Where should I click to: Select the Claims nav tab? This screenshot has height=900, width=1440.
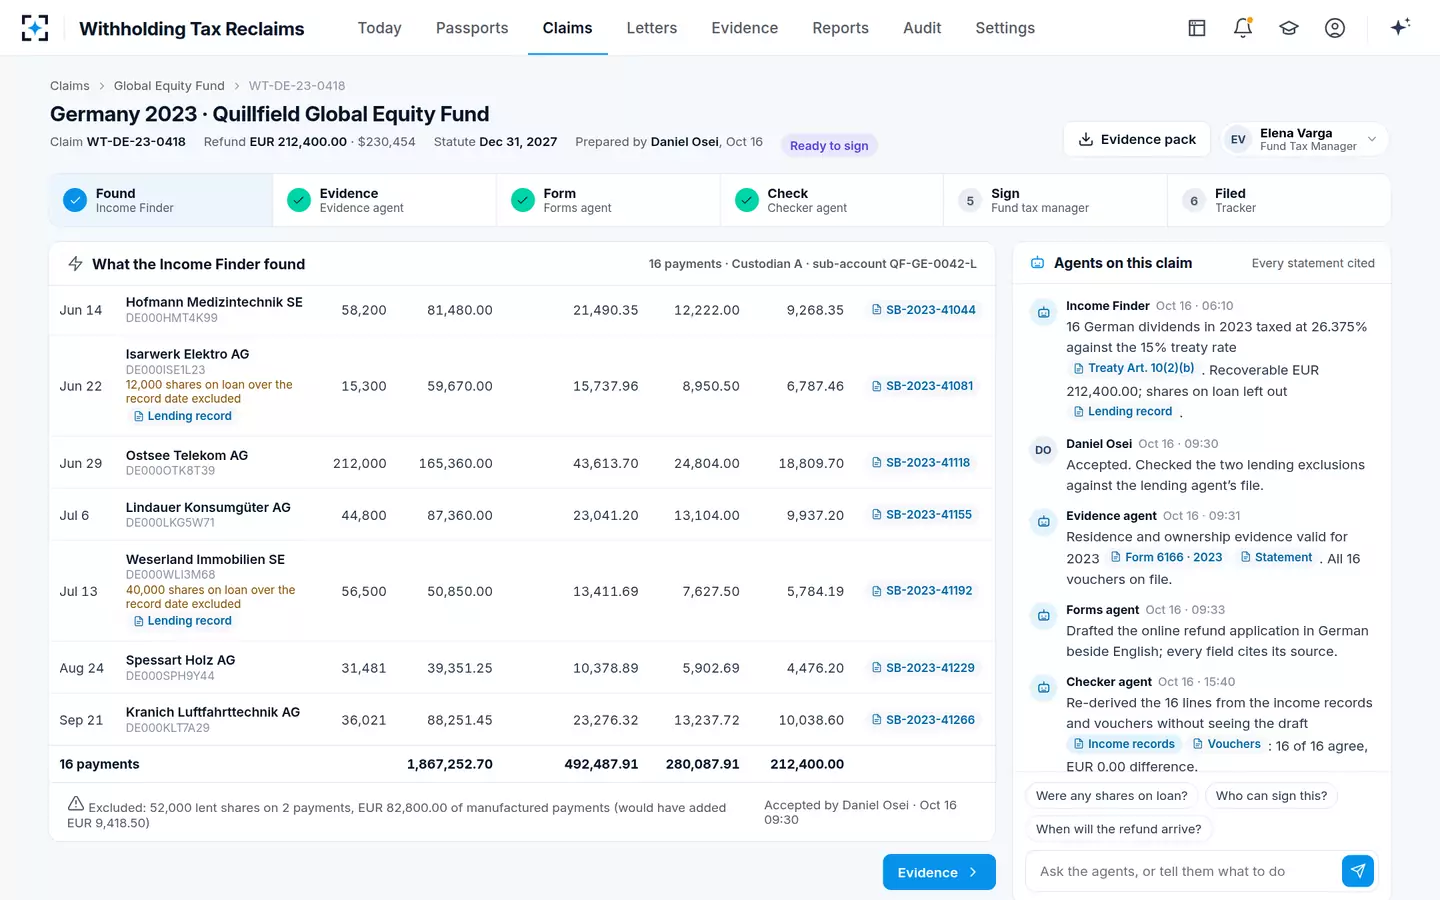(x=568, y=28)
